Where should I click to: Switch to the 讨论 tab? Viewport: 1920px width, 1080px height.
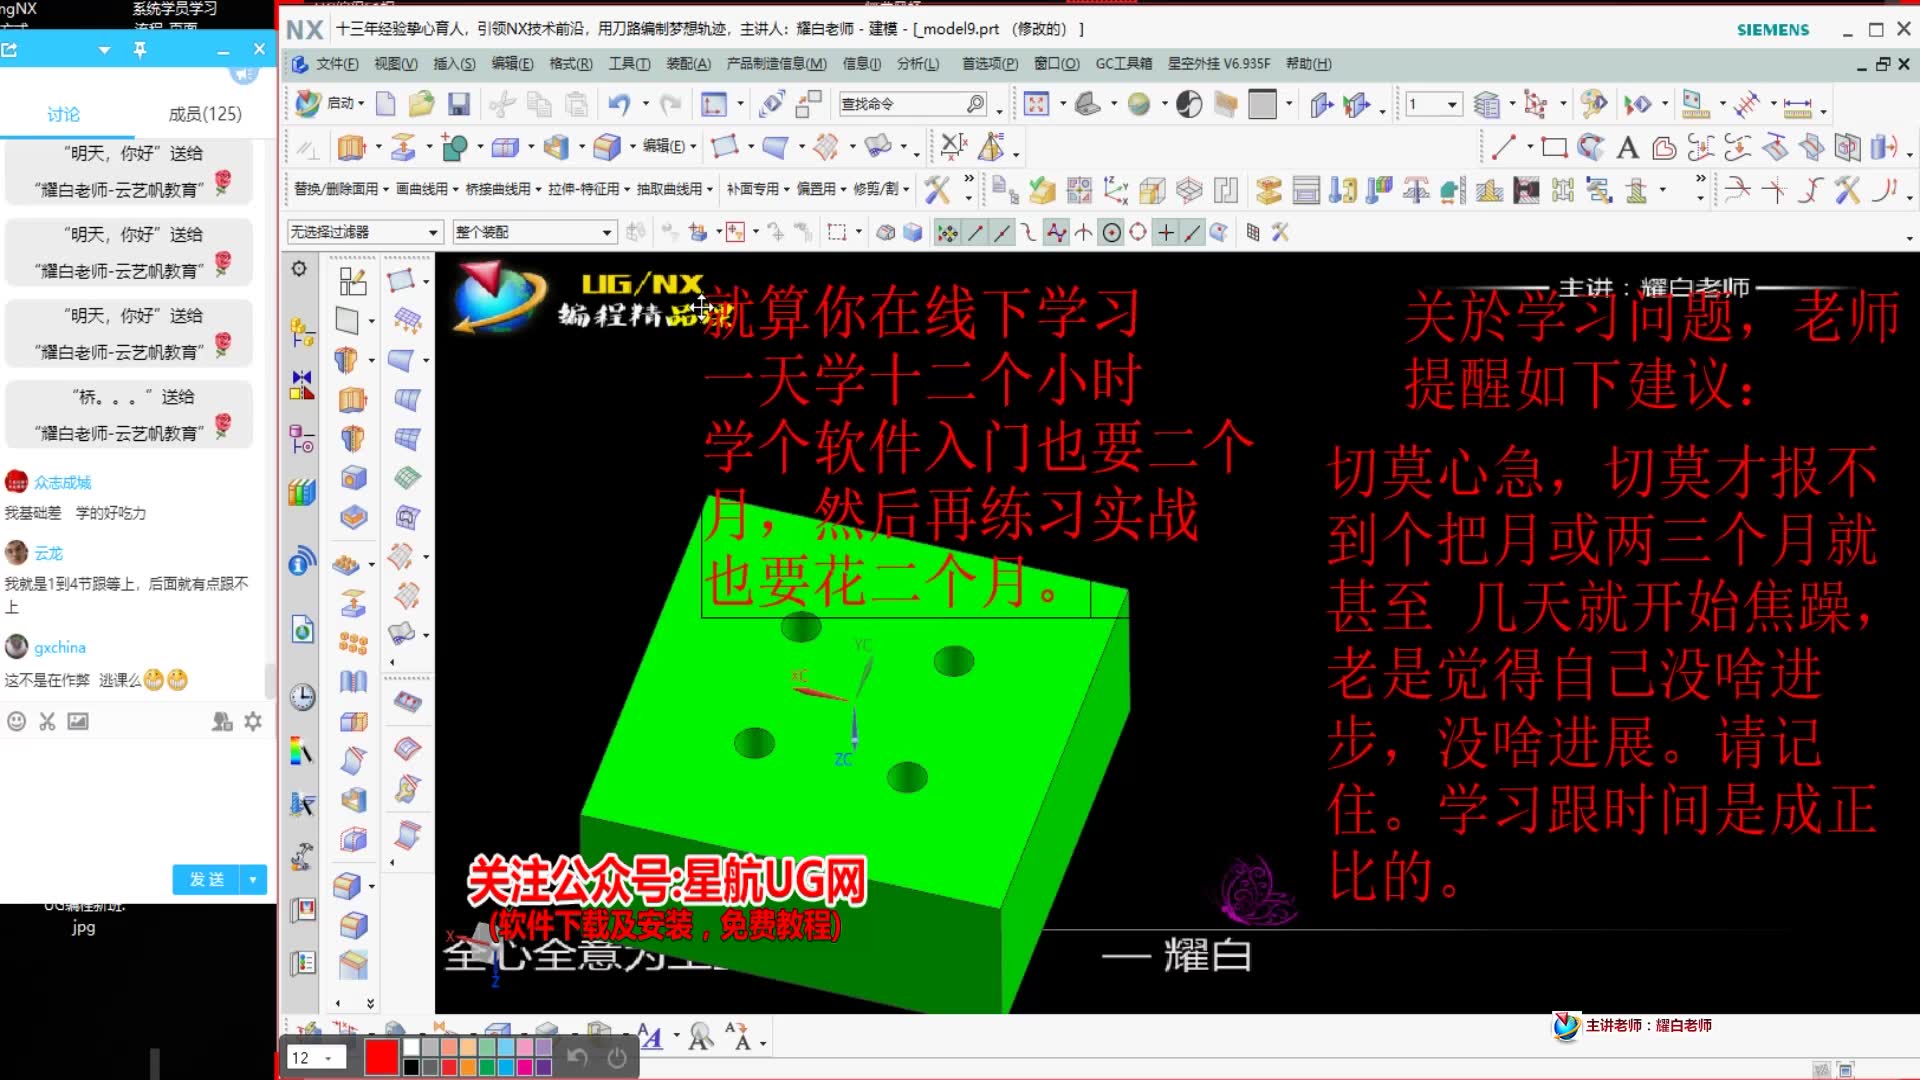pyautogui.click(x=64, y=114)
